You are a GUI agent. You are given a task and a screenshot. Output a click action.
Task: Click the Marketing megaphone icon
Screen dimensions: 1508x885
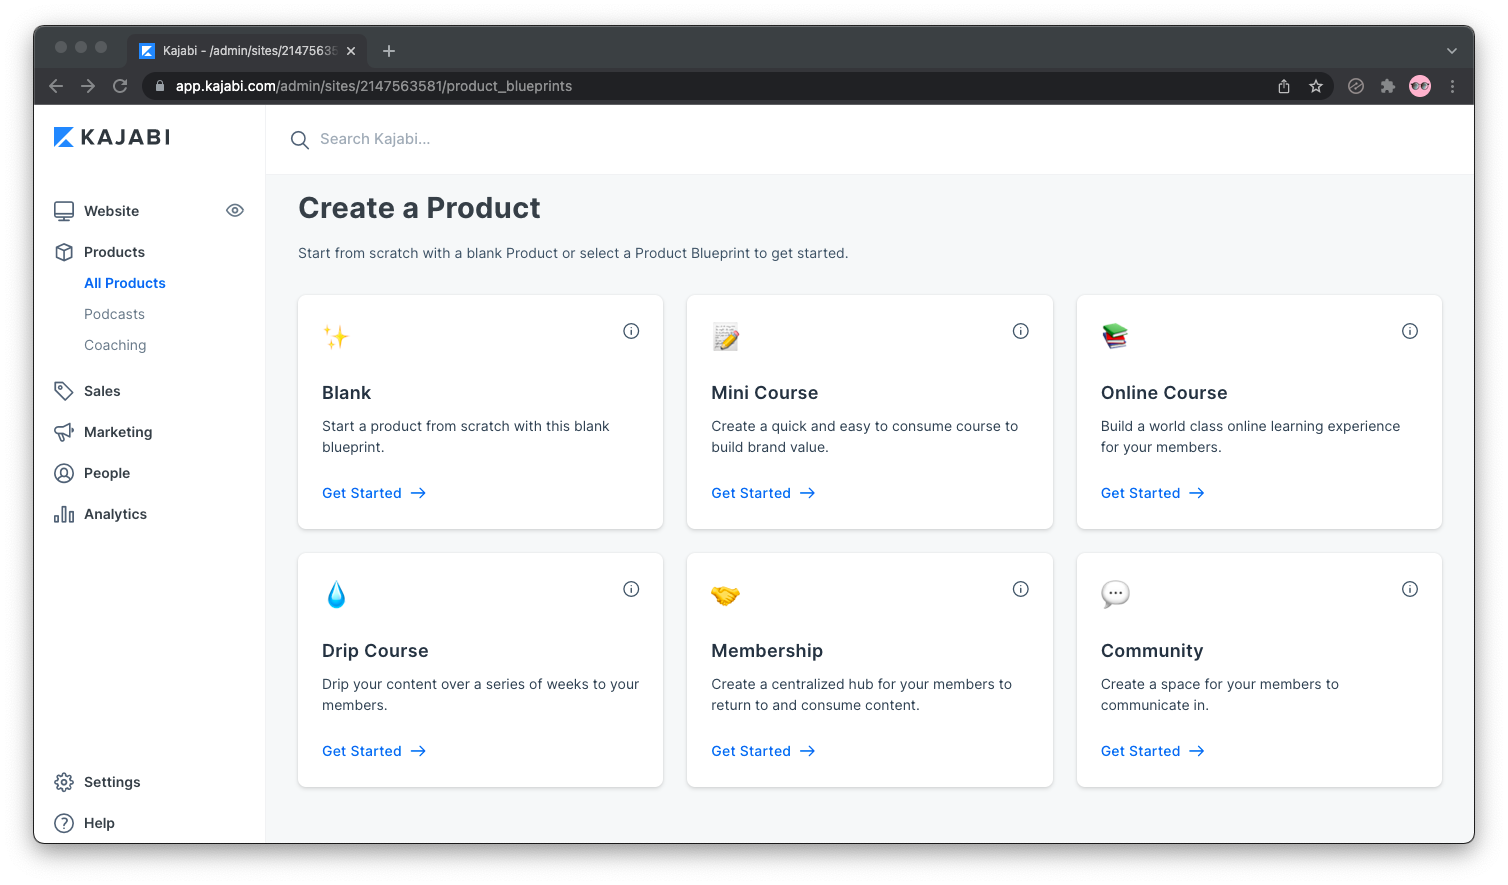point(64,432)
